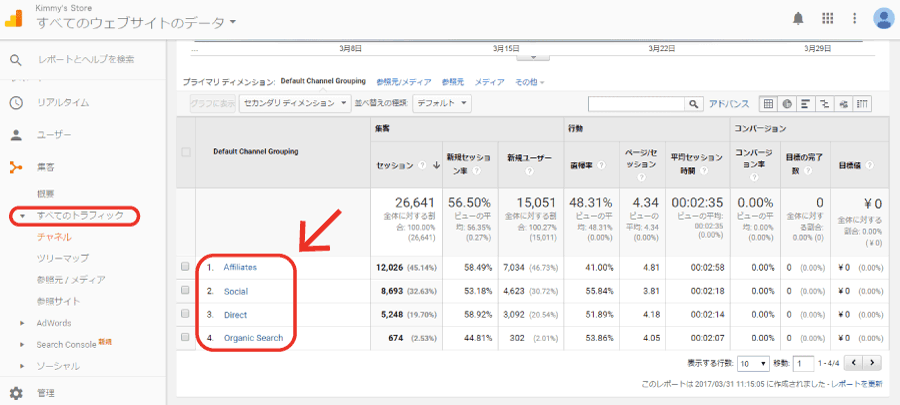Select the 概要 sidebar item
900x405 pixels.
pyautogui.click(x=45, y=194)
